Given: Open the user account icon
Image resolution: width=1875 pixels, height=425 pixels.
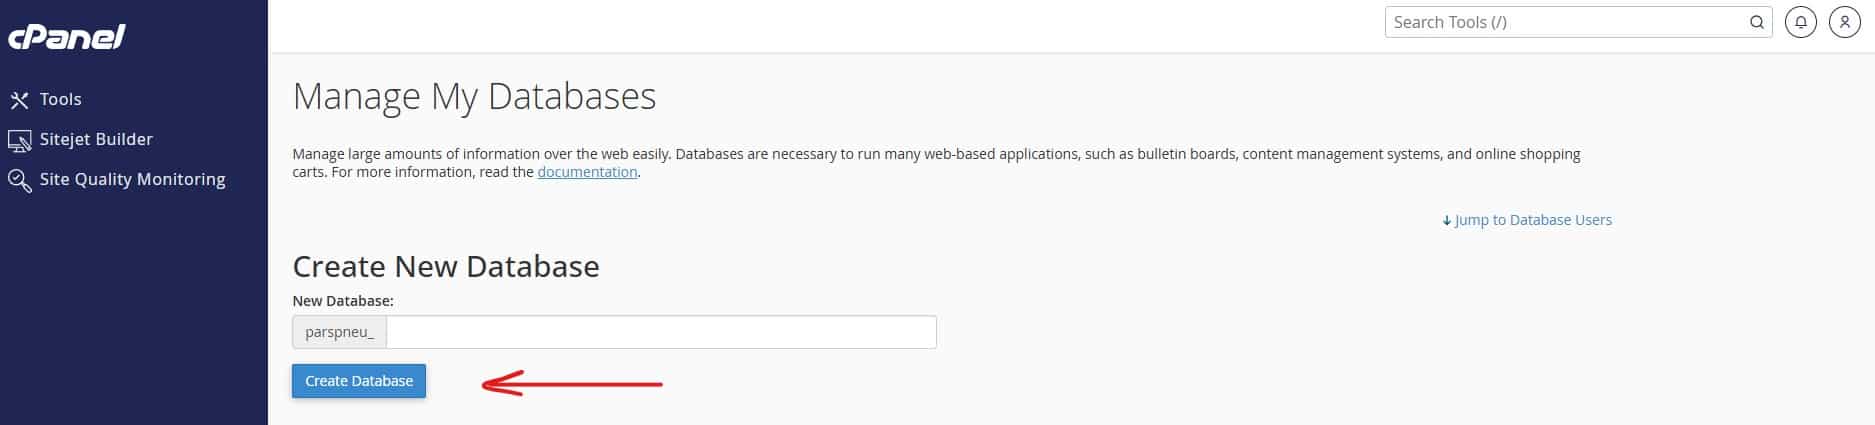Looking at the screenshot, I should point(1844,22).
